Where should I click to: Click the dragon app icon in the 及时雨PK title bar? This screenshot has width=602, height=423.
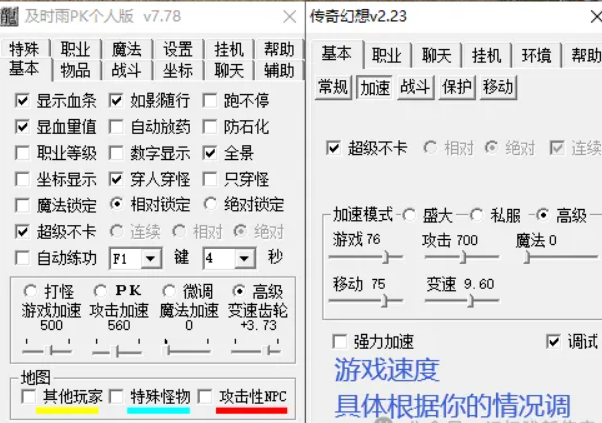pos(9,17)
